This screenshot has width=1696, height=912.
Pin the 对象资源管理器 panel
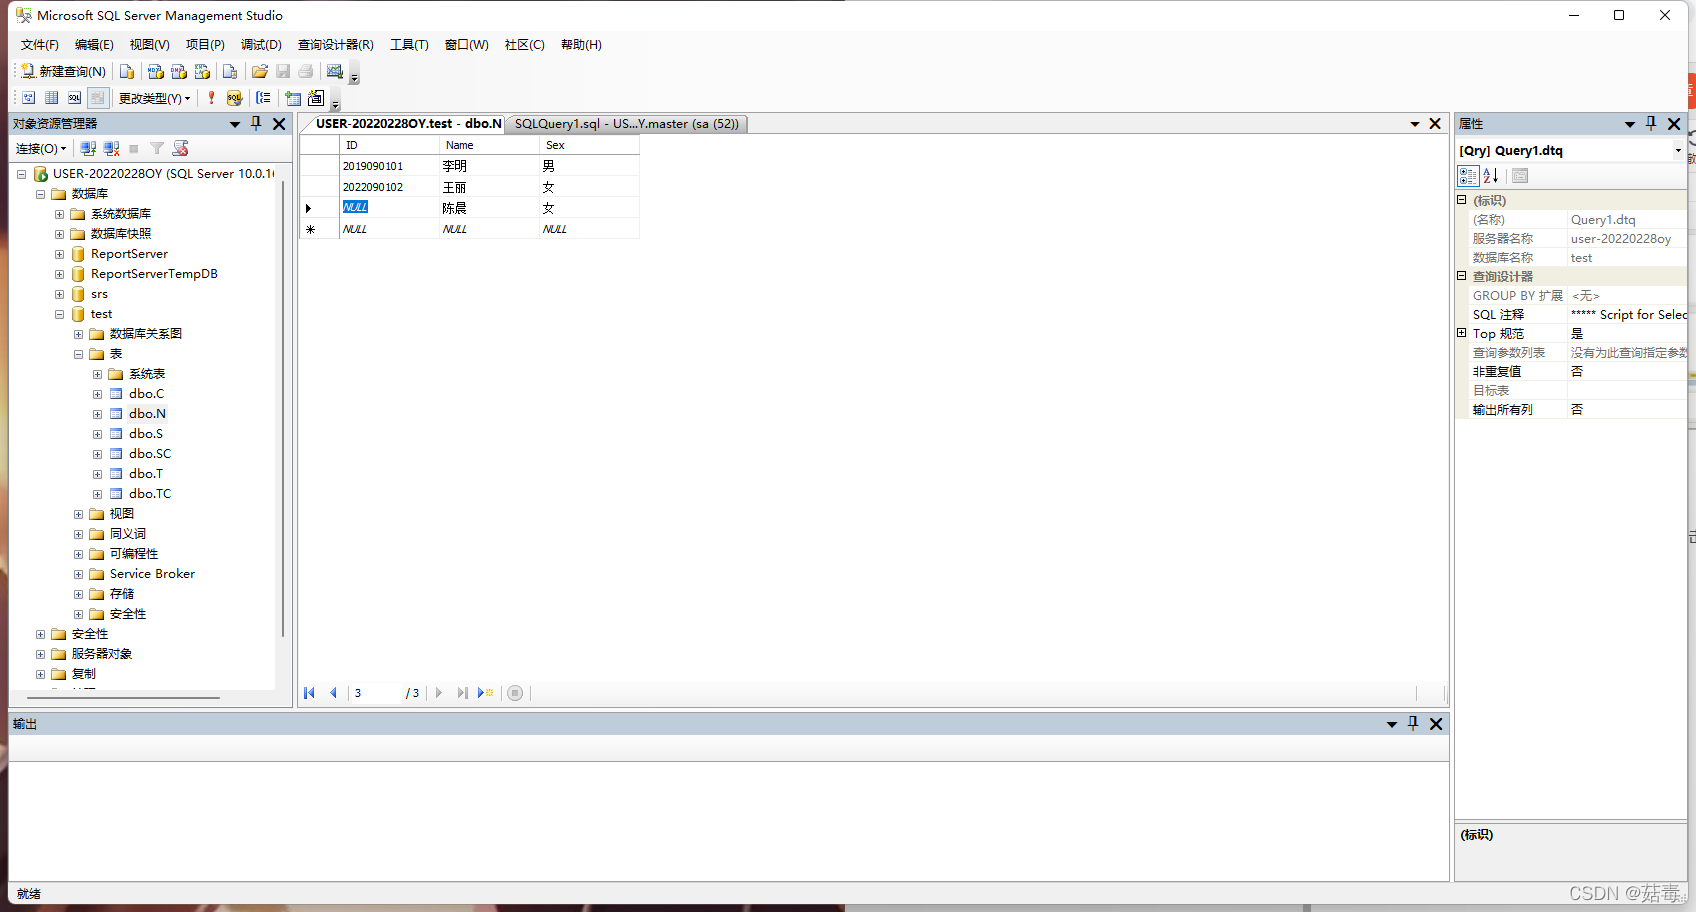(x=256, y=123)
